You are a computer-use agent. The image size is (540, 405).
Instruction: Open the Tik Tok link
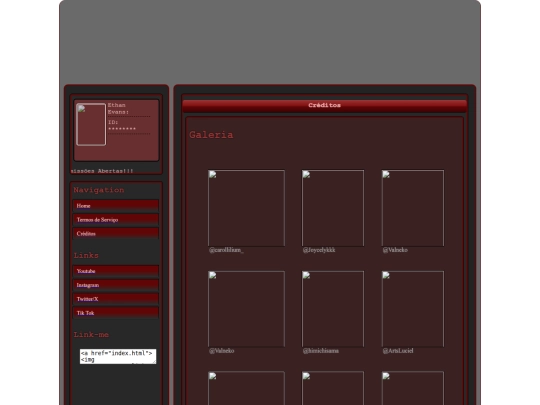116,313
